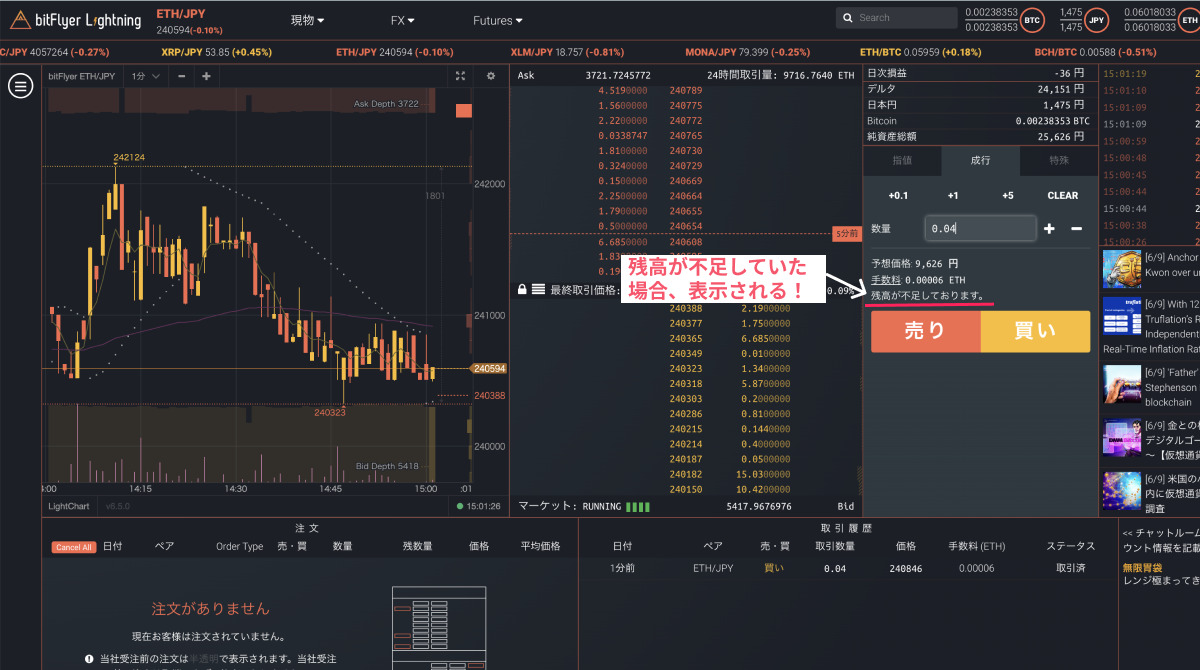Click the 日次損益 daily P/L row

click(x=980, y=73)
